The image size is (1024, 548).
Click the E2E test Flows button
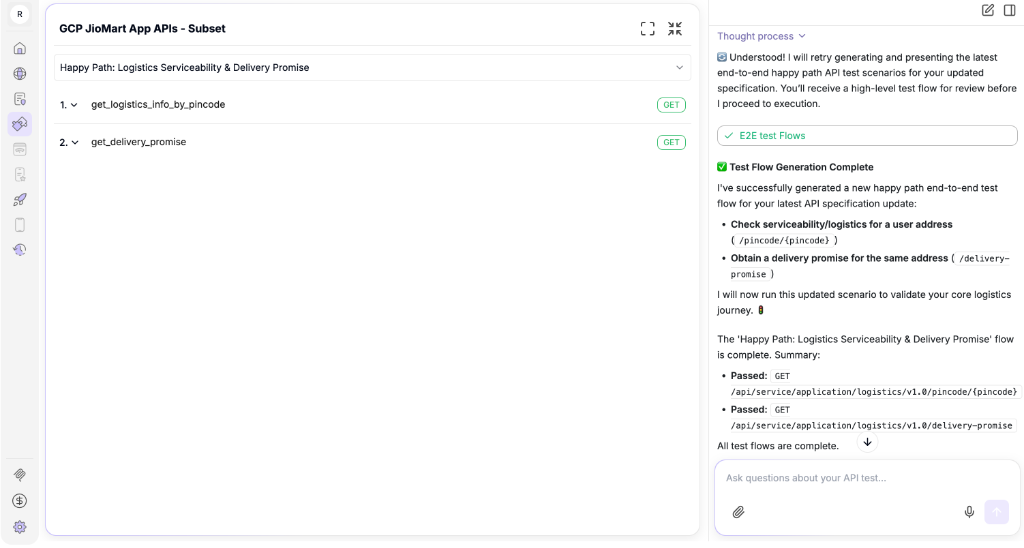(x=866, y=135)
